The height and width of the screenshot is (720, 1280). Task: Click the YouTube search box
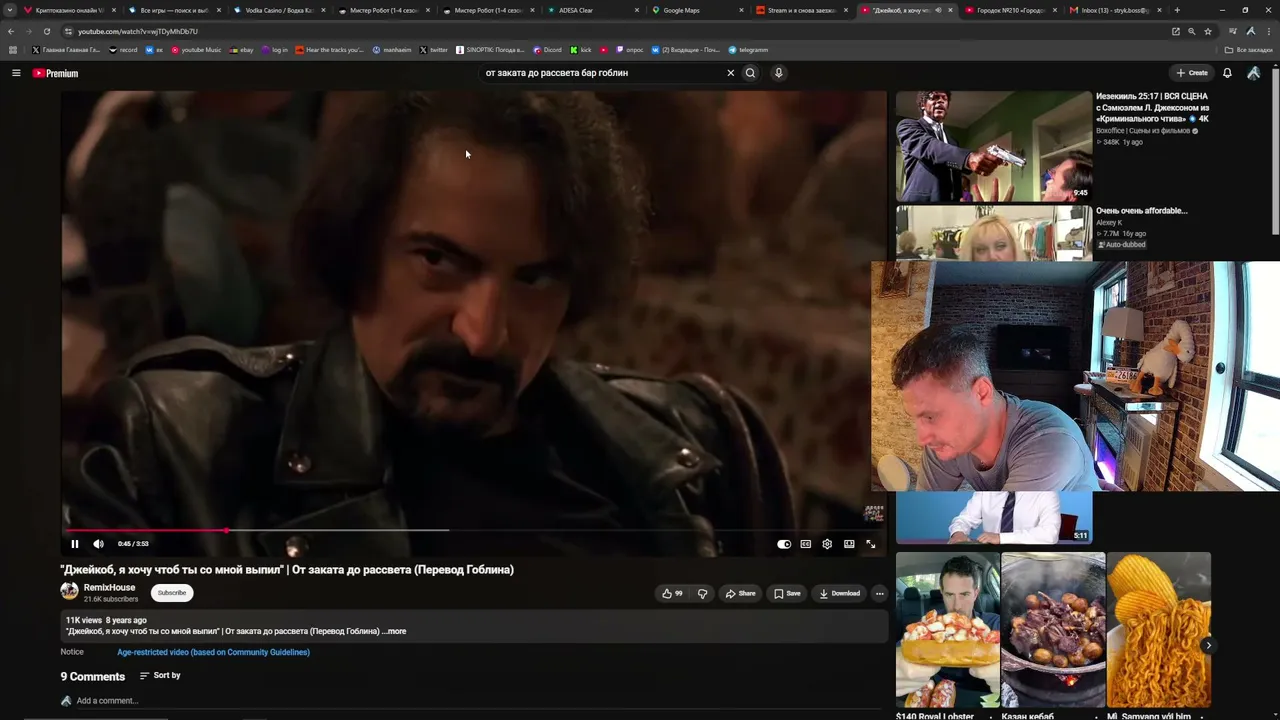(600, 73)
